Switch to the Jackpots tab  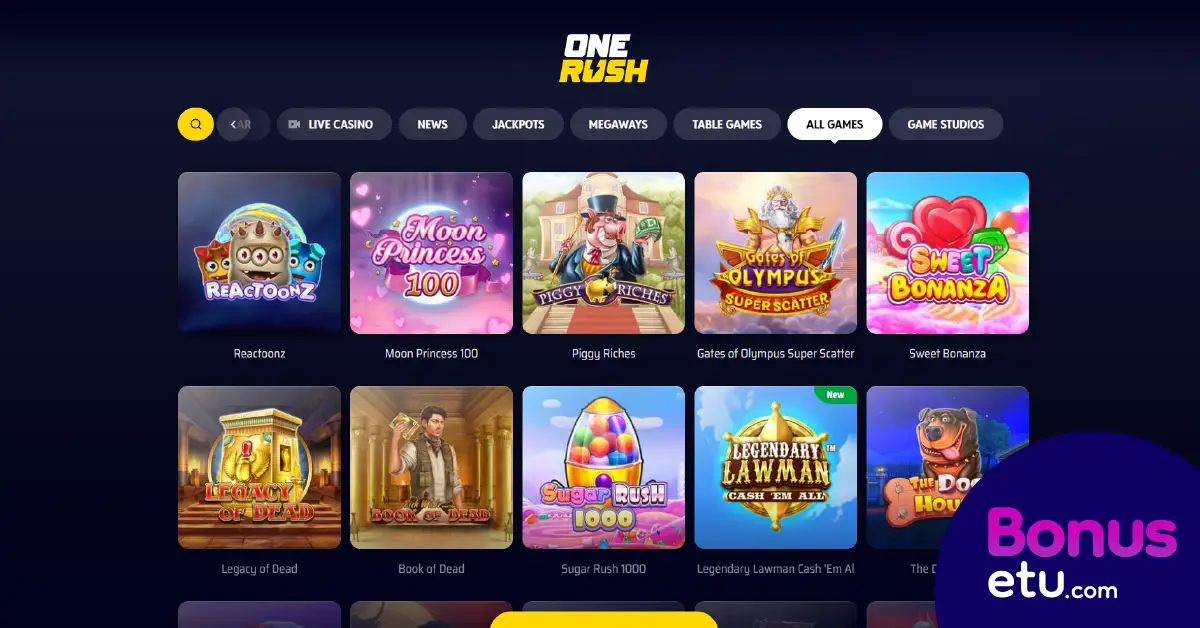pyautogui.click(x=518, y=124)
